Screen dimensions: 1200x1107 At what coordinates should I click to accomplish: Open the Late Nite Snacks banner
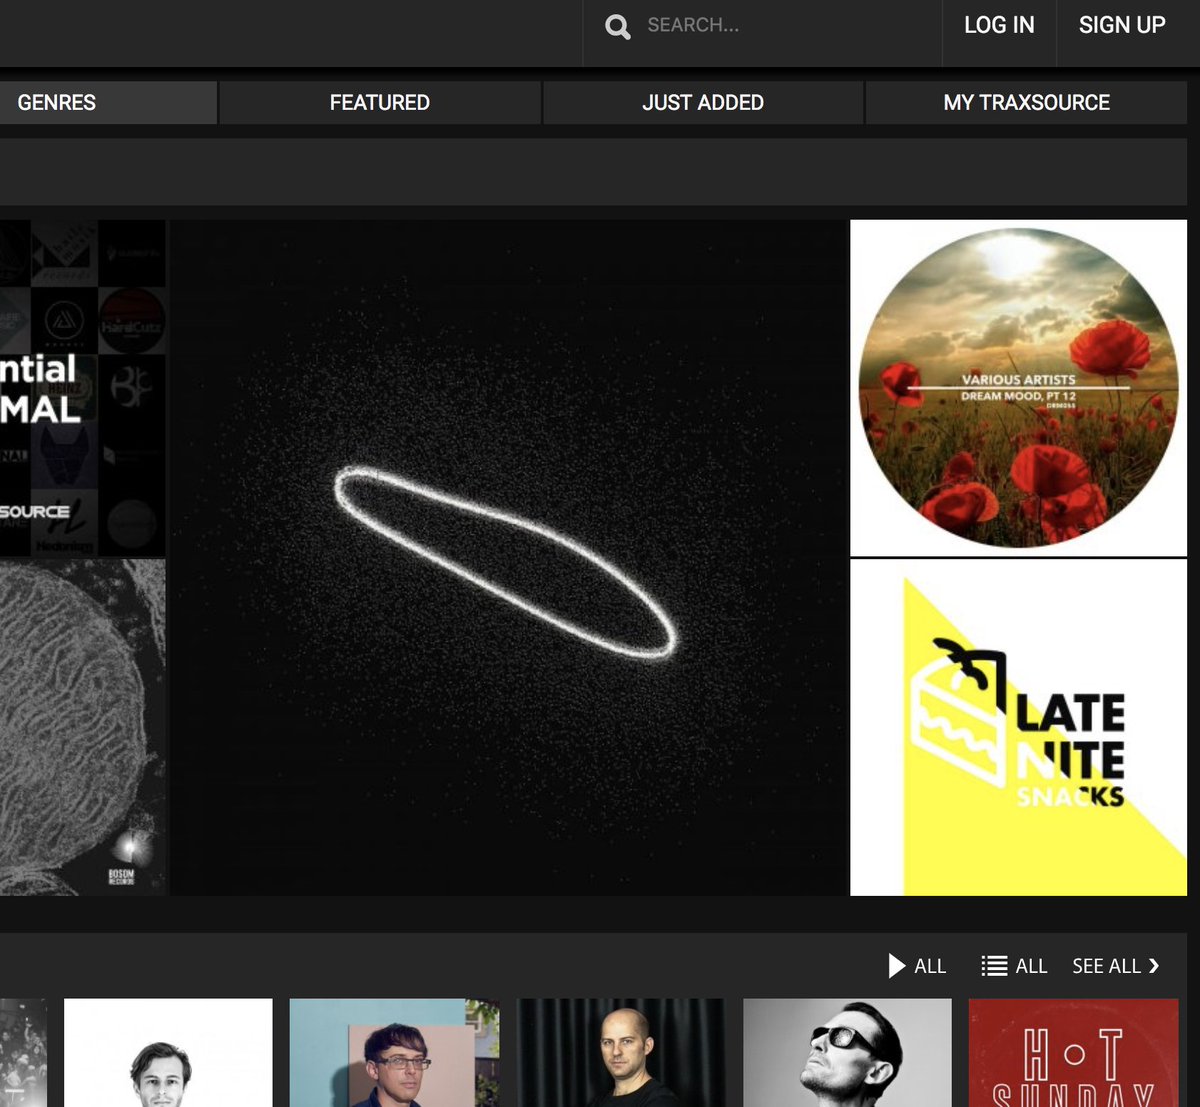pyautogui.click(x=1018, y=728)
